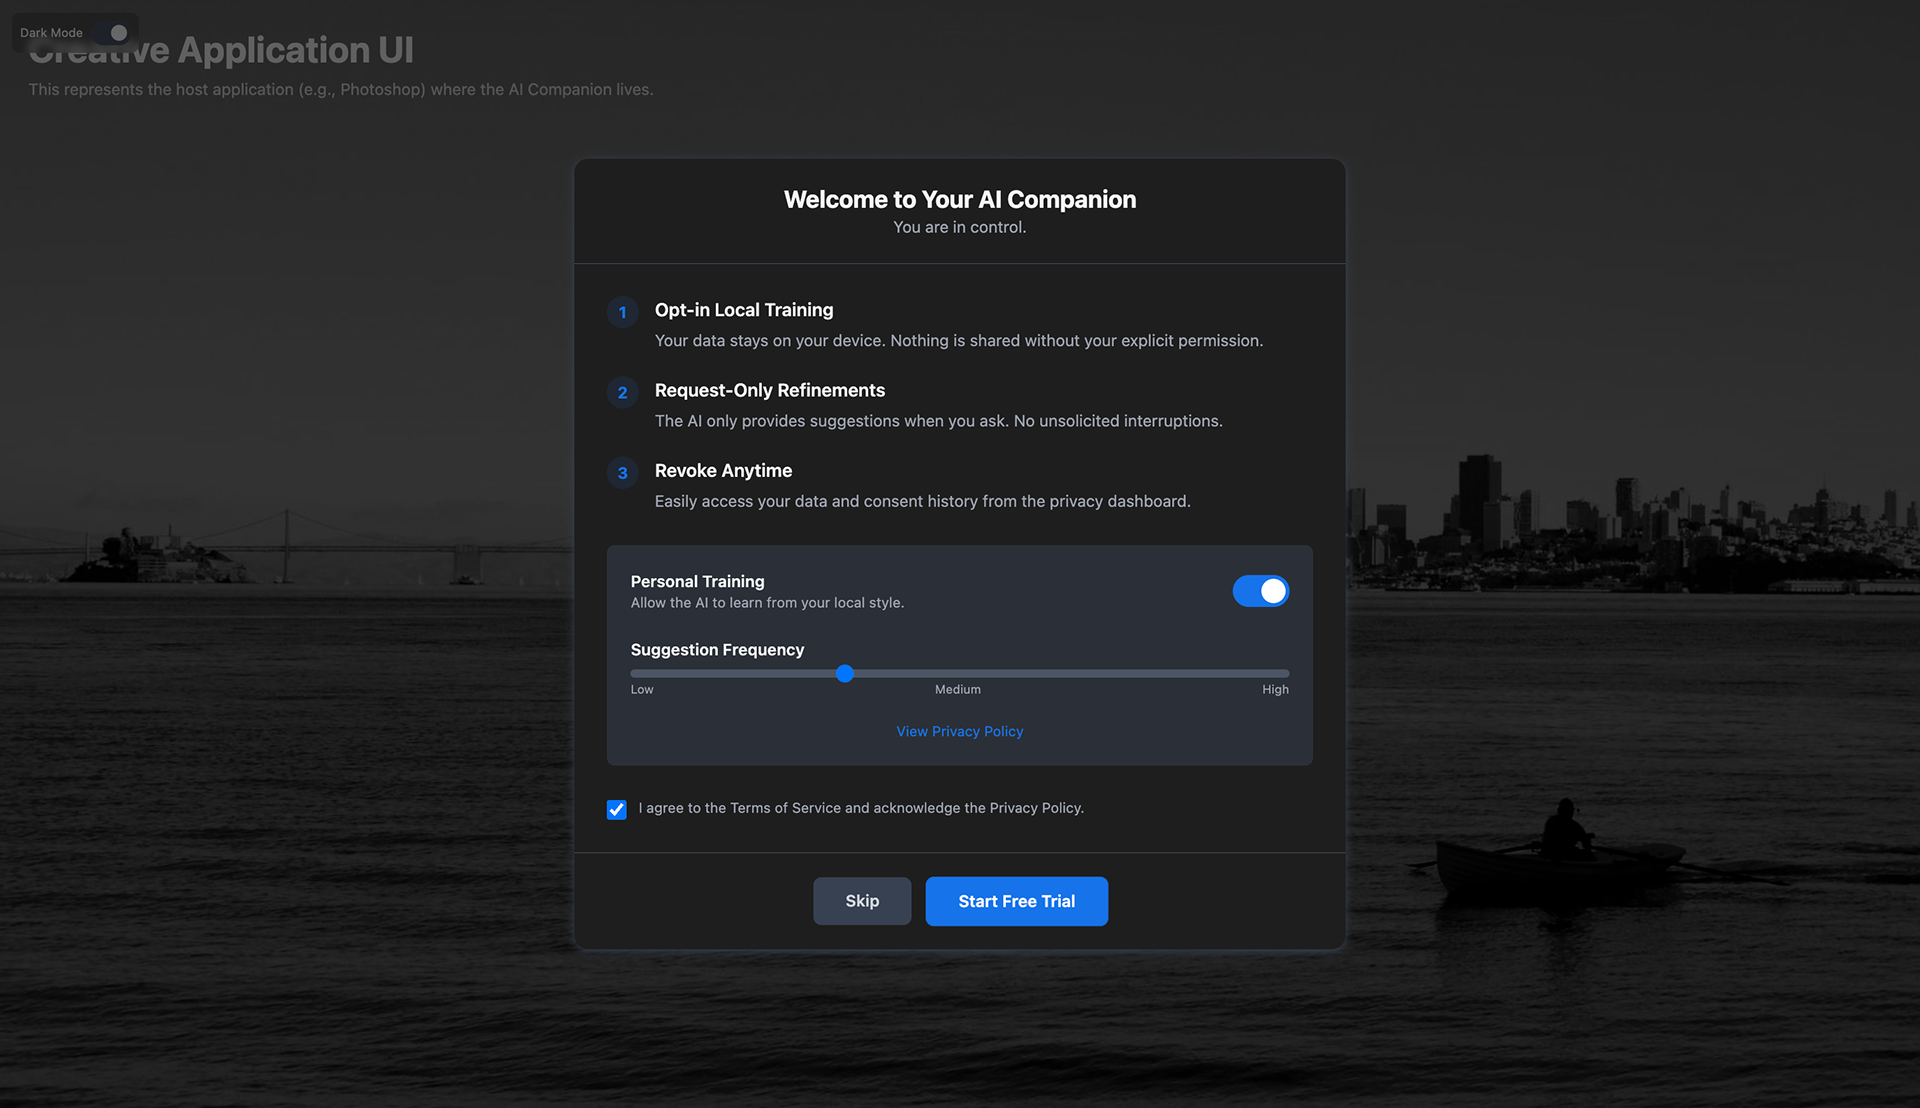The width and height of the screenshot is (1920, 1108).
Task: Open the View Privacy Policy link
Action: pos(959,731)
